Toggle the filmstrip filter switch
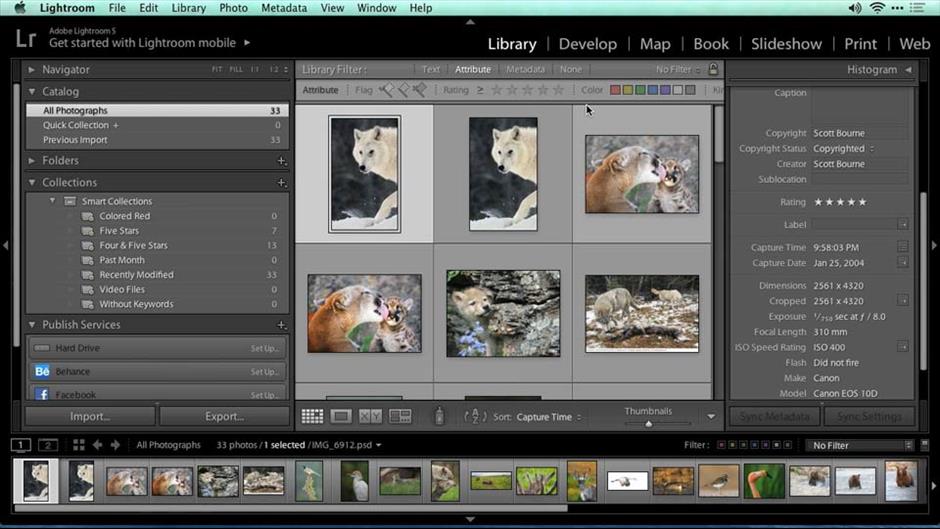Viewport: 940px width, 529px height. (x=925, y=445)
